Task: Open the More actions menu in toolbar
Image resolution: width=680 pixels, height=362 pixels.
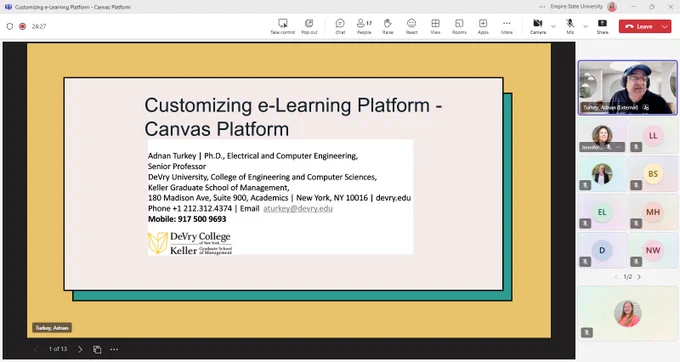Action: [507, 26]
